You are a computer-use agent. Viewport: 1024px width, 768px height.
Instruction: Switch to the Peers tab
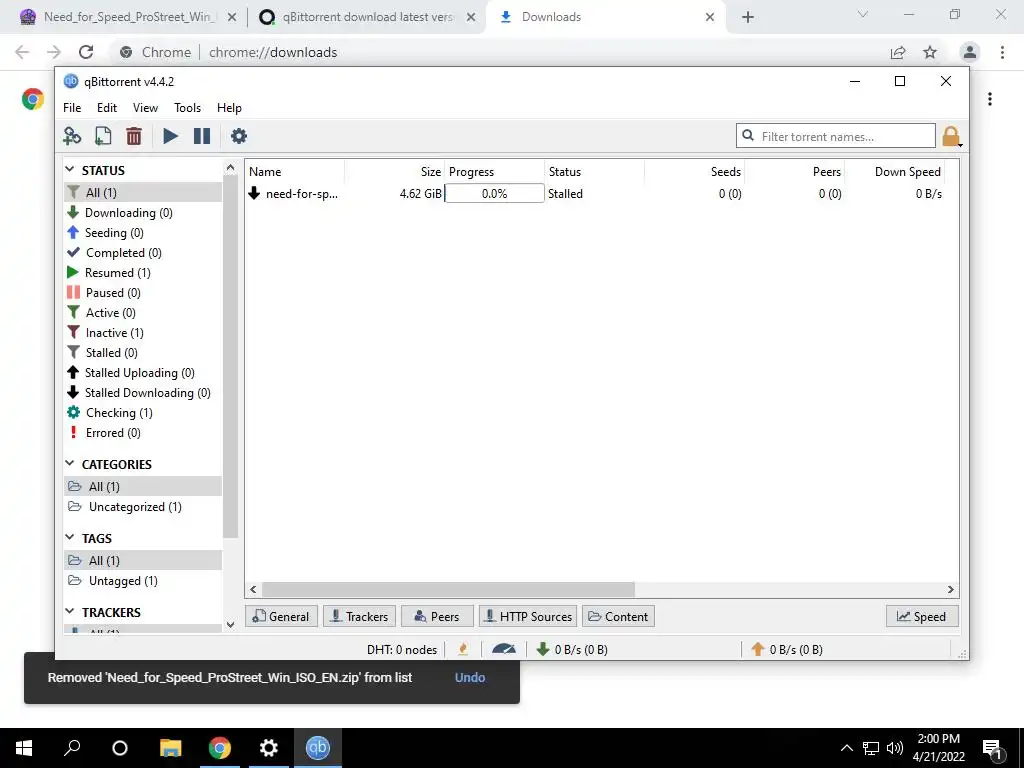coord(437,616)
